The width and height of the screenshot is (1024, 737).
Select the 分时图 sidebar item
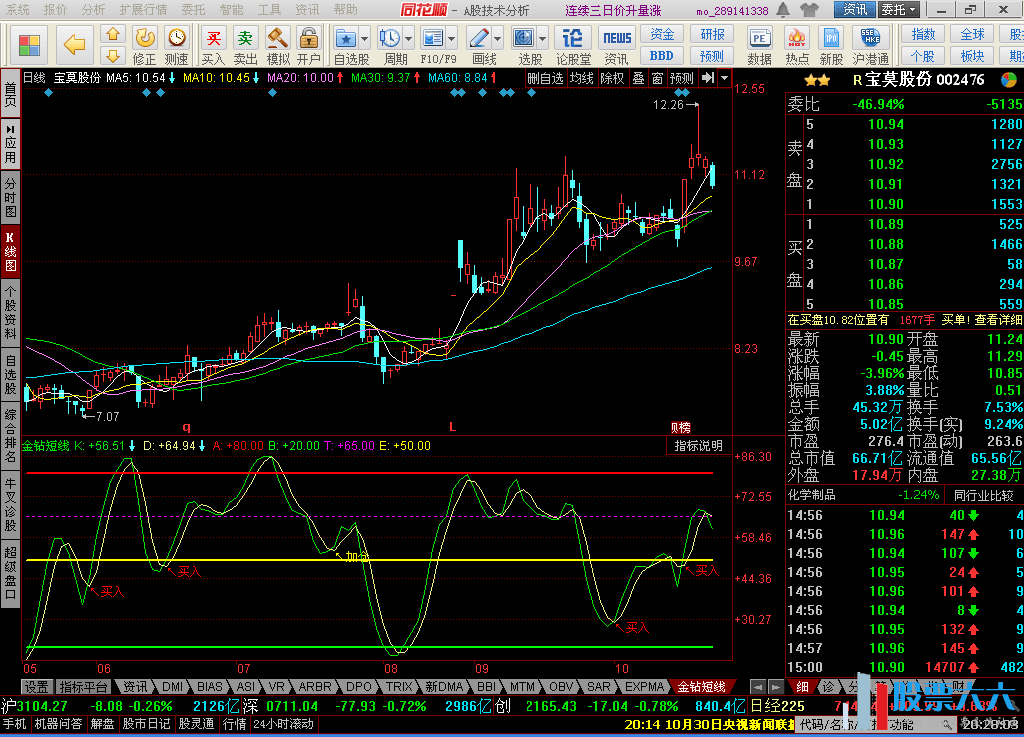pyautogui.click(x=10, y=198)
